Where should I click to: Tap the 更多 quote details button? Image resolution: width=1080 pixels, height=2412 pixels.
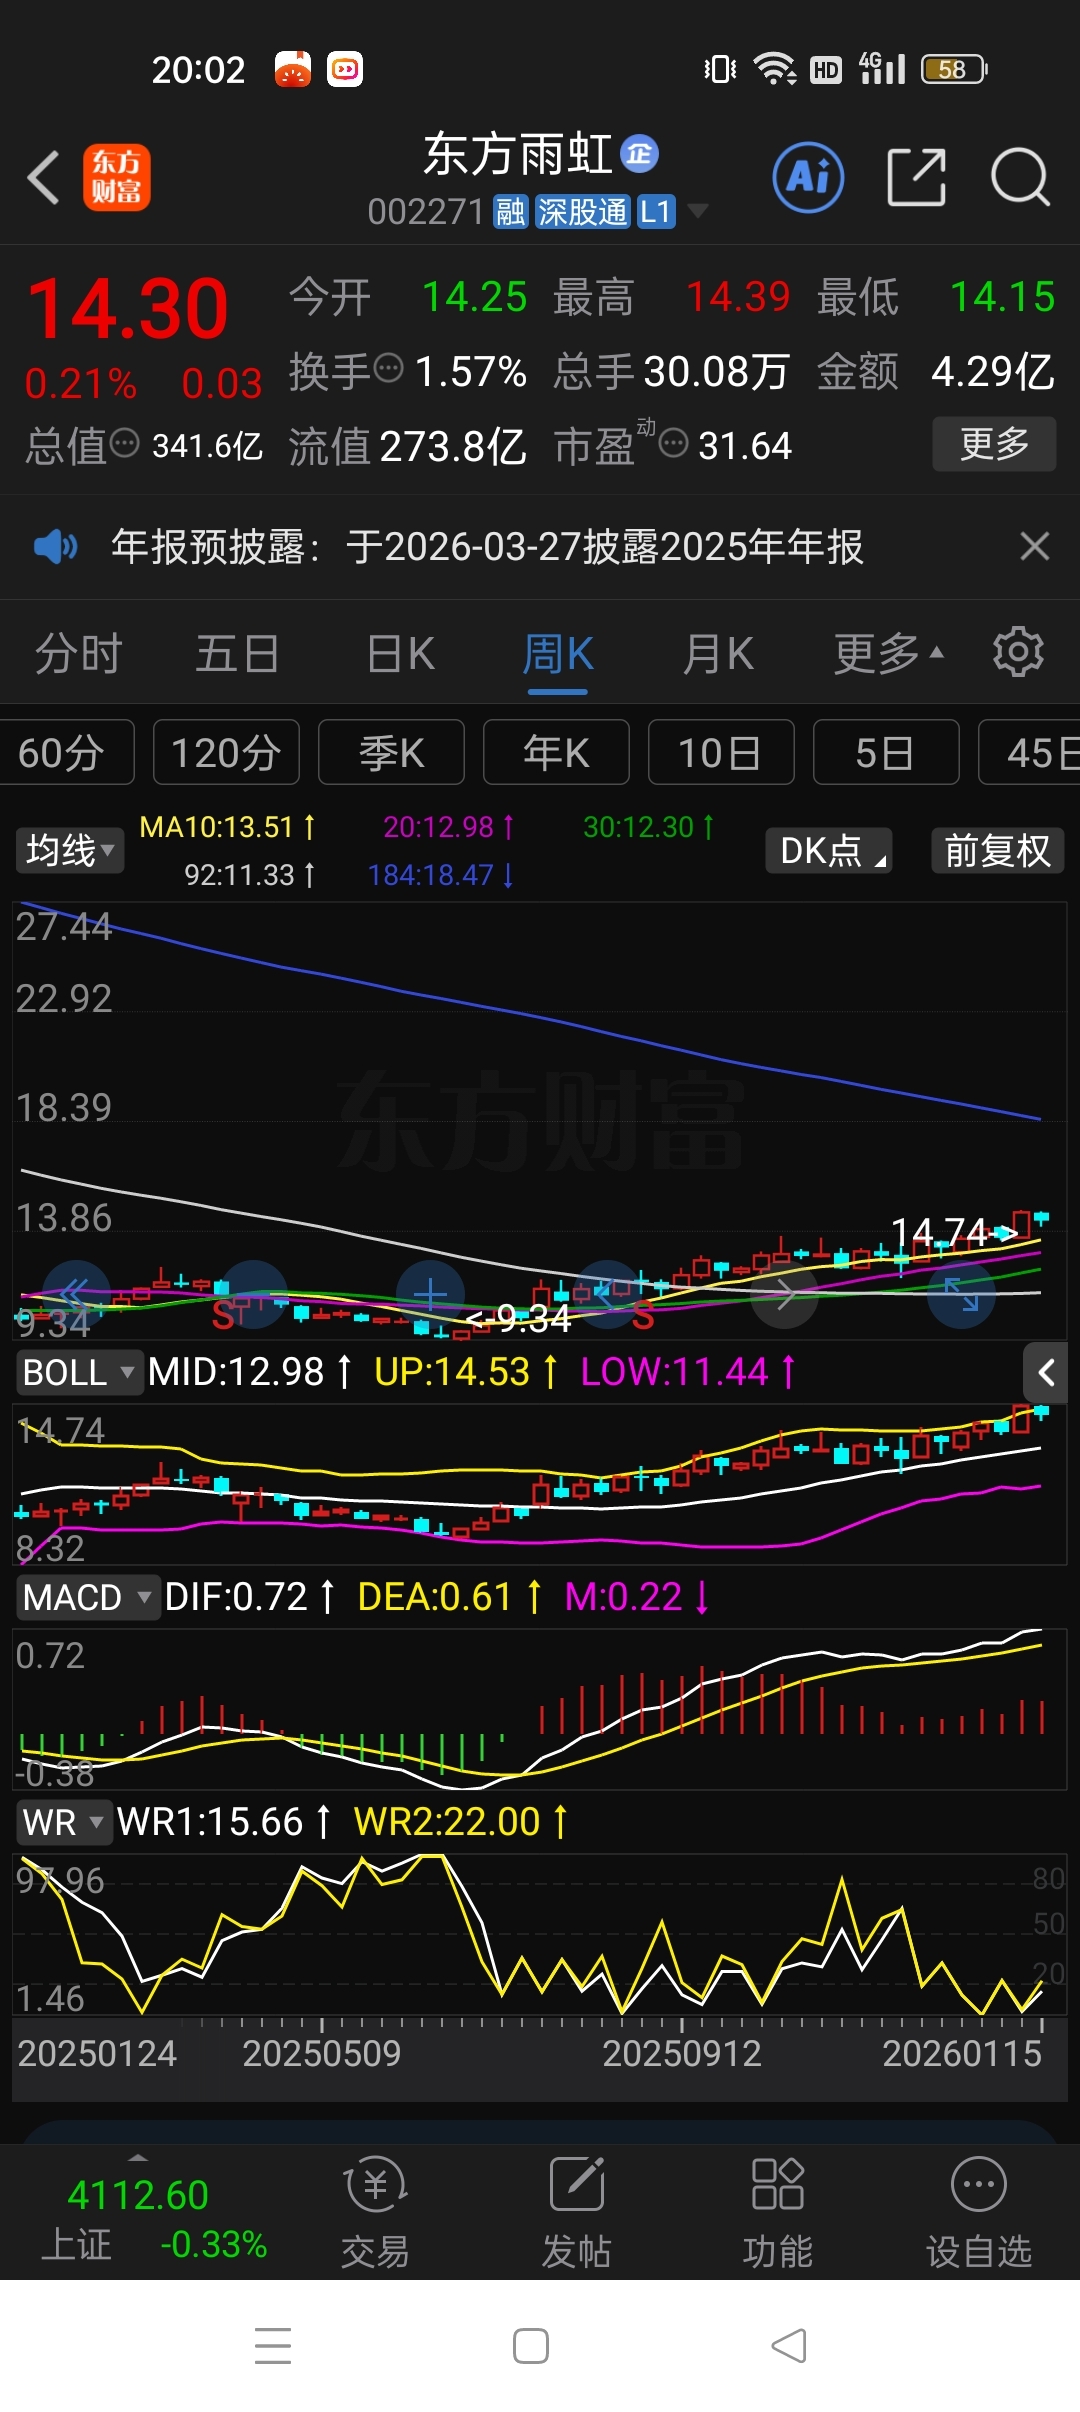tap(994, 443)
